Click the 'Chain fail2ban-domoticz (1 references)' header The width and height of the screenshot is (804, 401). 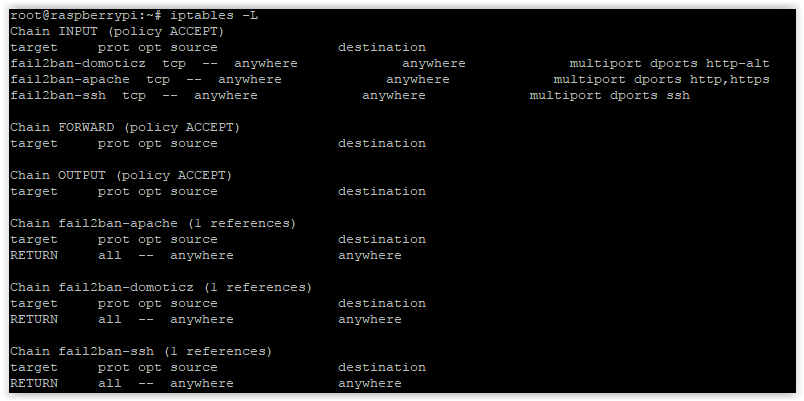161,287
